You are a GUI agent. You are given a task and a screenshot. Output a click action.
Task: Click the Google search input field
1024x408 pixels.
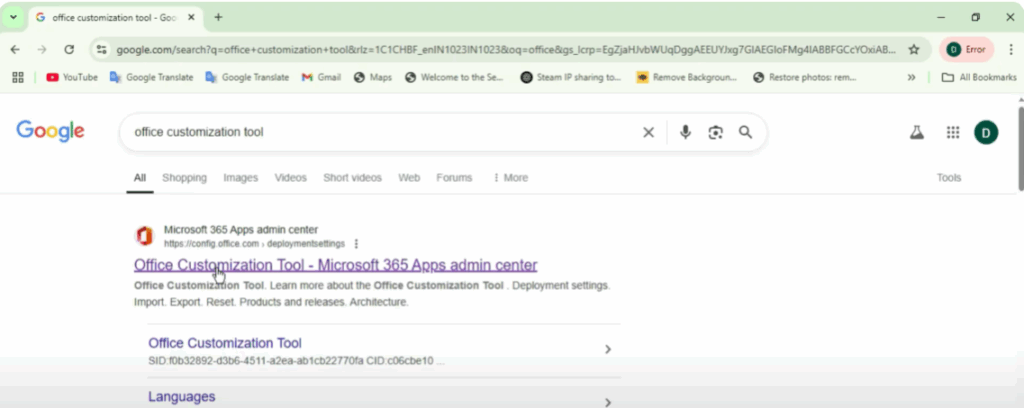[x=382, y=133]
